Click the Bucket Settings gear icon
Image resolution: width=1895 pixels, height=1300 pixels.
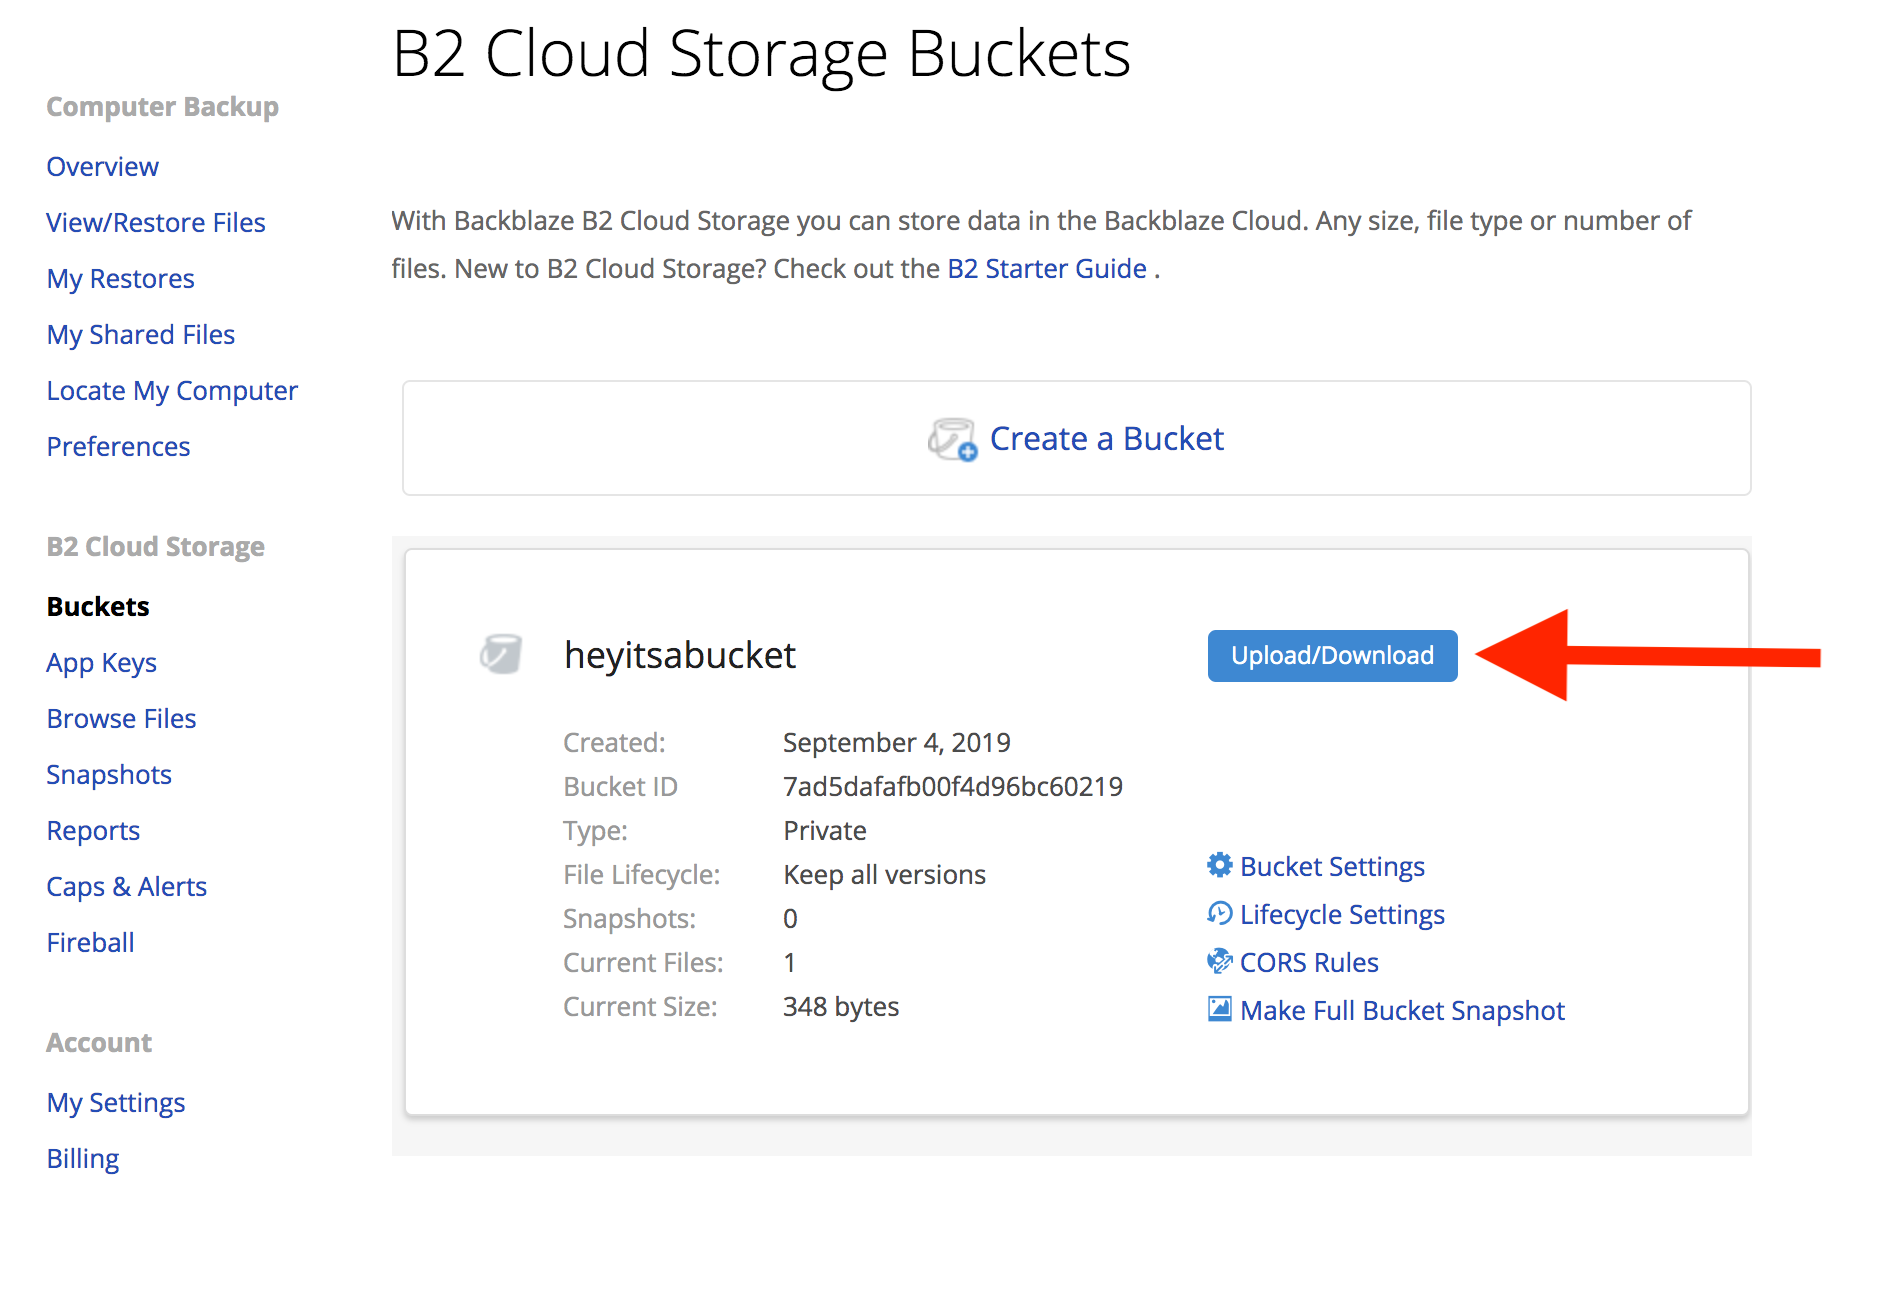click(x=1219, y=865)
